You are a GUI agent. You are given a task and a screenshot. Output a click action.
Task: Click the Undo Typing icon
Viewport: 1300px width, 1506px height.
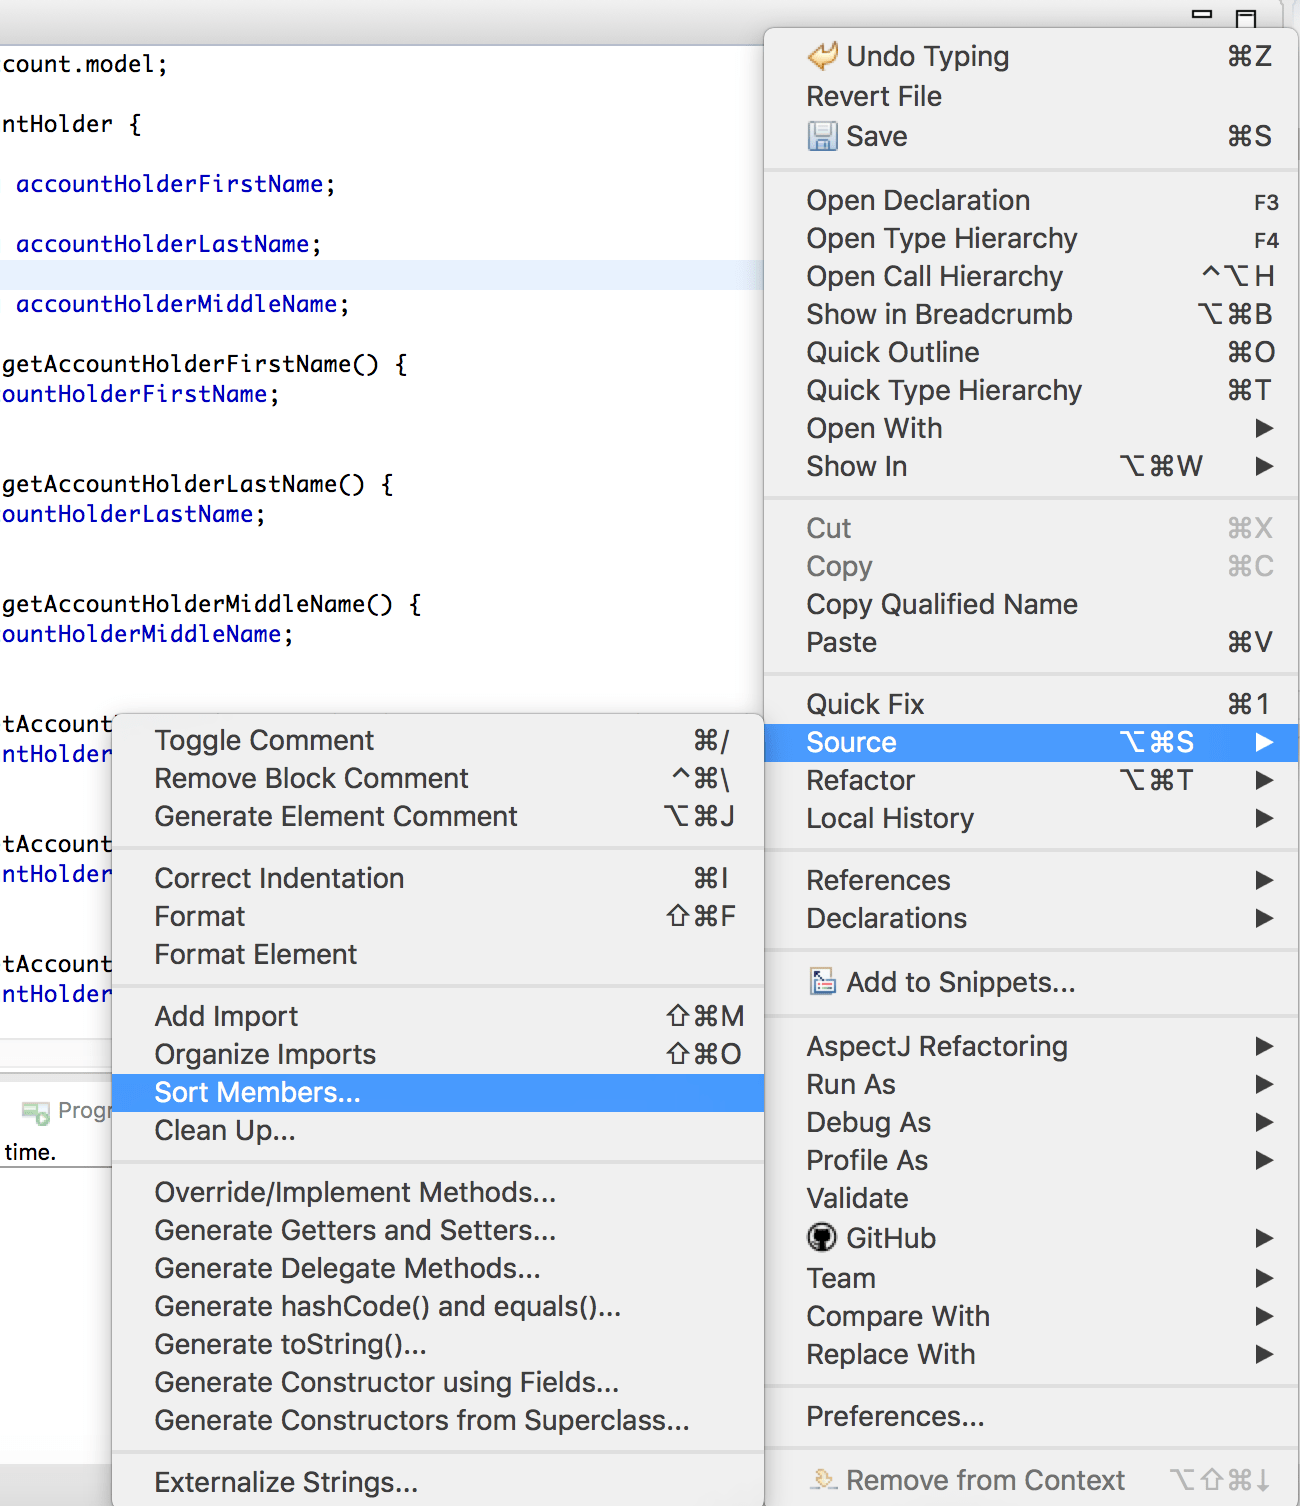[820, 56]
